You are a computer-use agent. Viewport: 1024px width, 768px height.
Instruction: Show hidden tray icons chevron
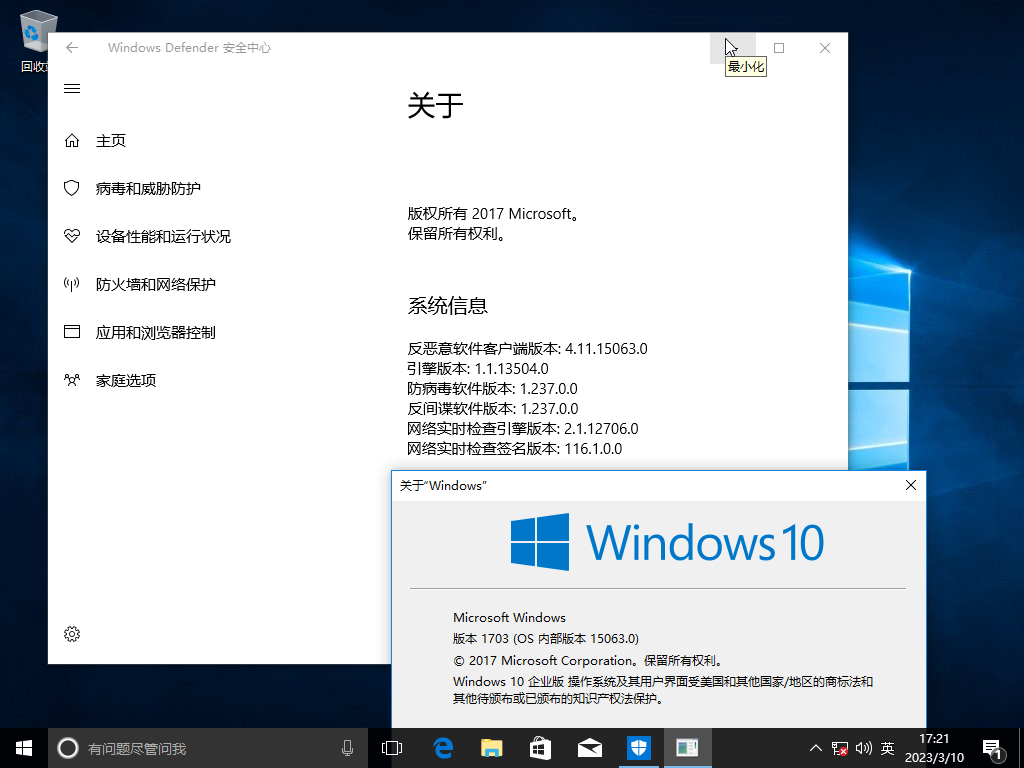coord(816,748)
